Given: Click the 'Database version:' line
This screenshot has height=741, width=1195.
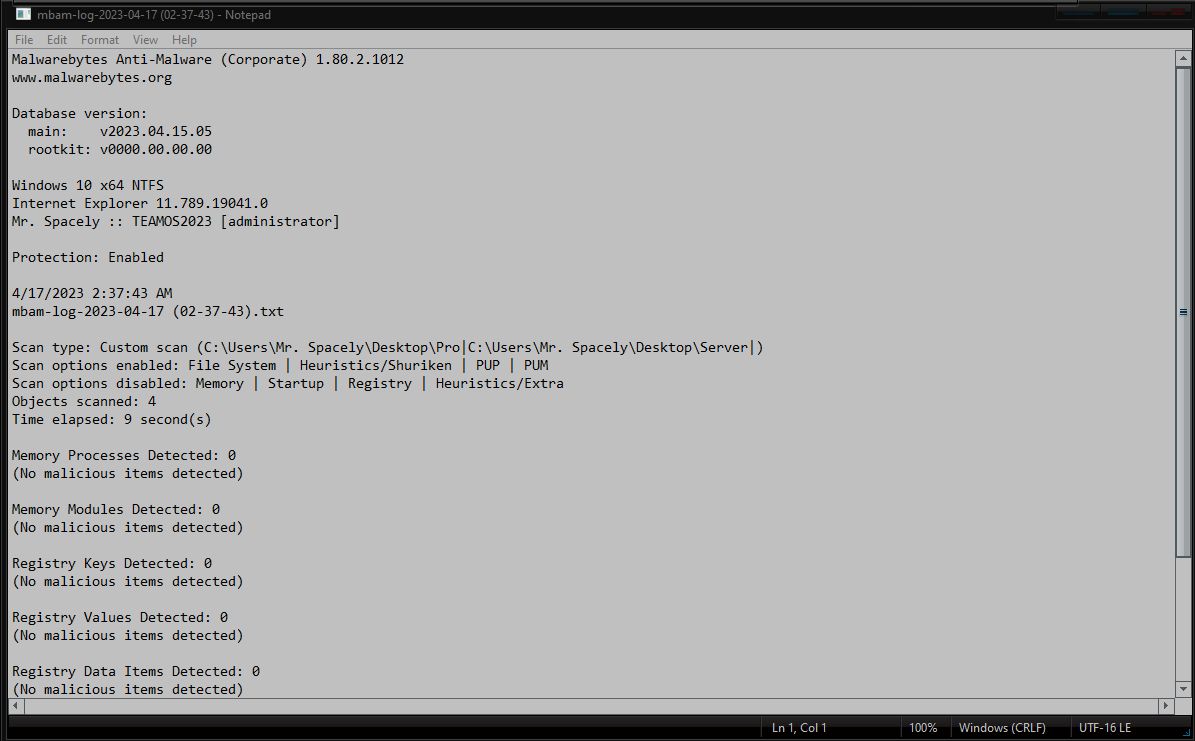Looking at the screenshot, I should coord(79,114).
